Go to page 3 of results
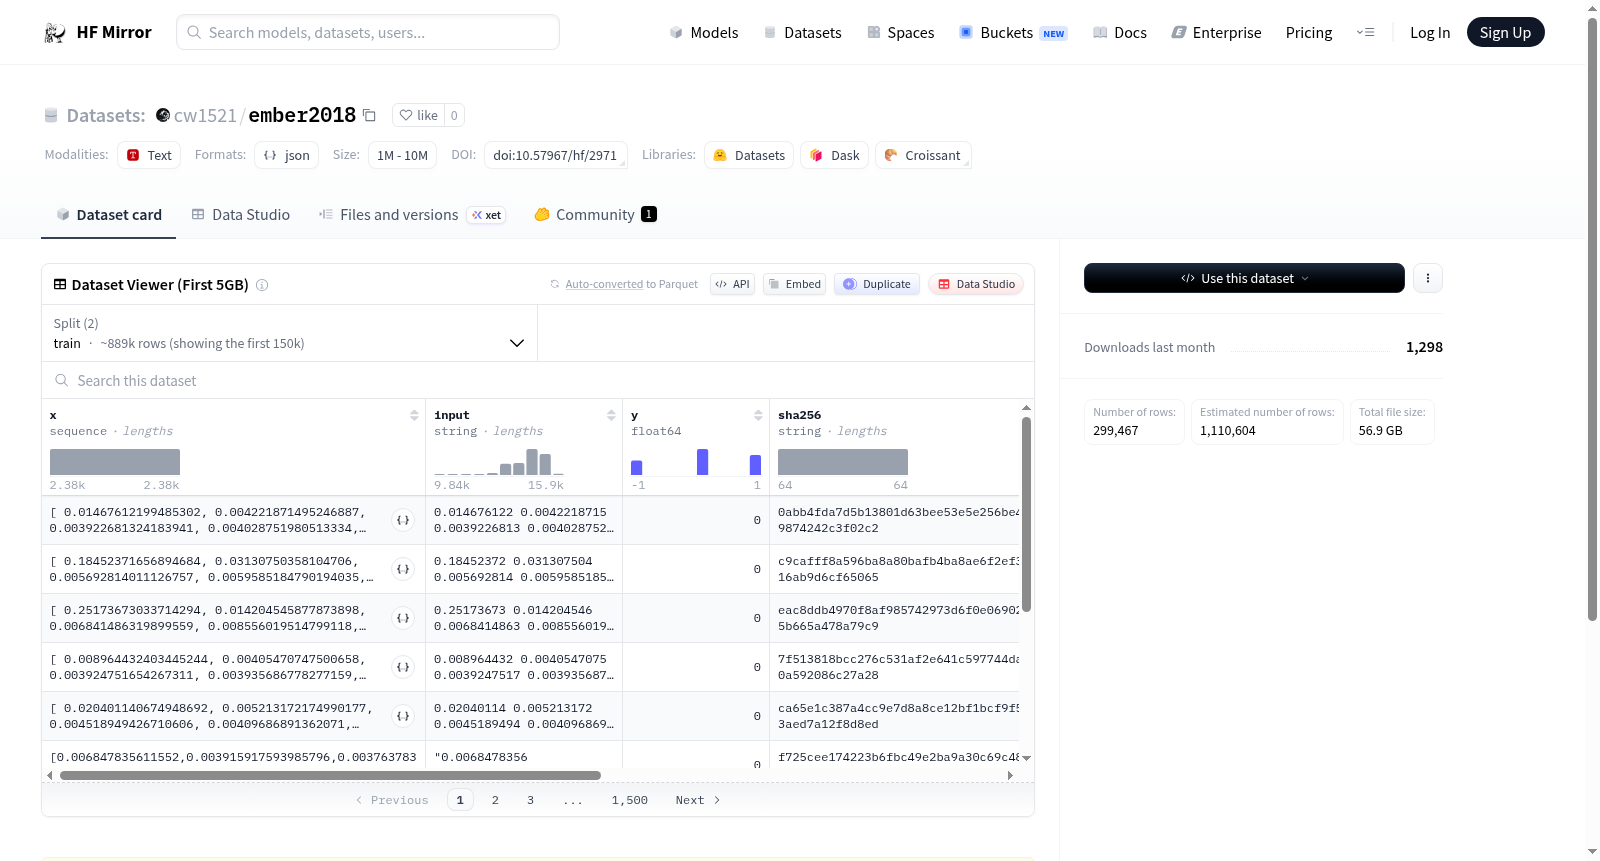 [x=530, y=800]
